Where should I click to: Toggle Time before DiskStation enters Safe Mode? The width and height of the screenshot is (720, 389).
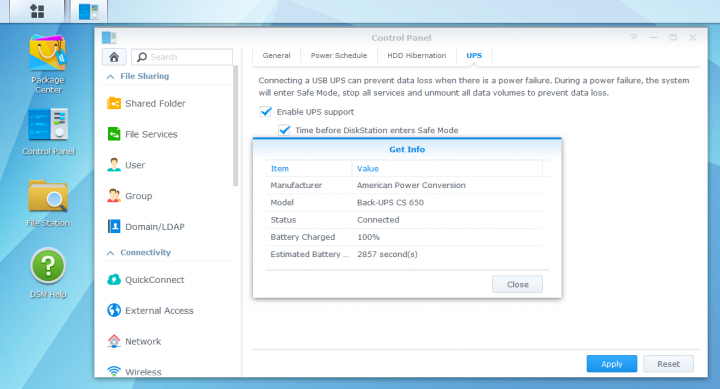pyautogui.click(x=284, y=130)
